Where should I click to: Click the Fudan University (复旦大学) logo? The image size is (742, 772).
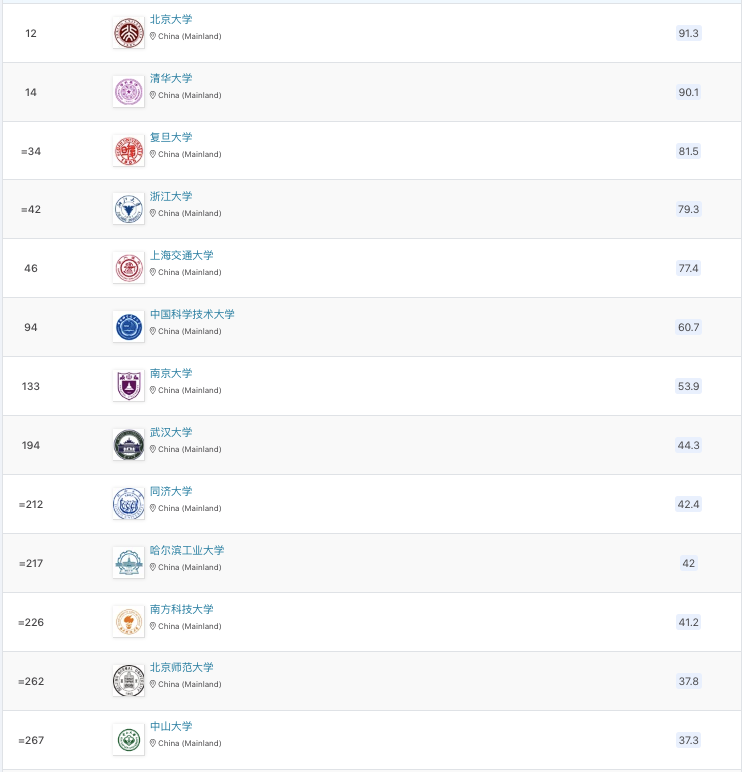[128, 151]
